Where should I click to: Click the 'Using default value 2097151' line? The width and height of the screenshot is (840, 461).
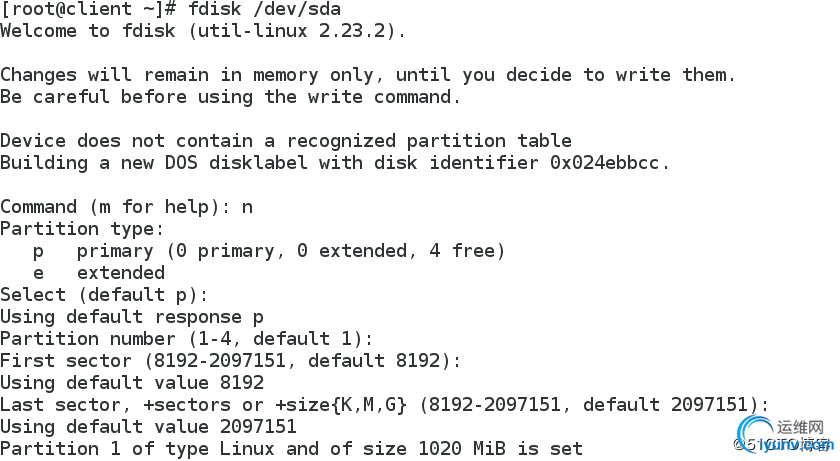pyautogui.click(x=148, y=427)
